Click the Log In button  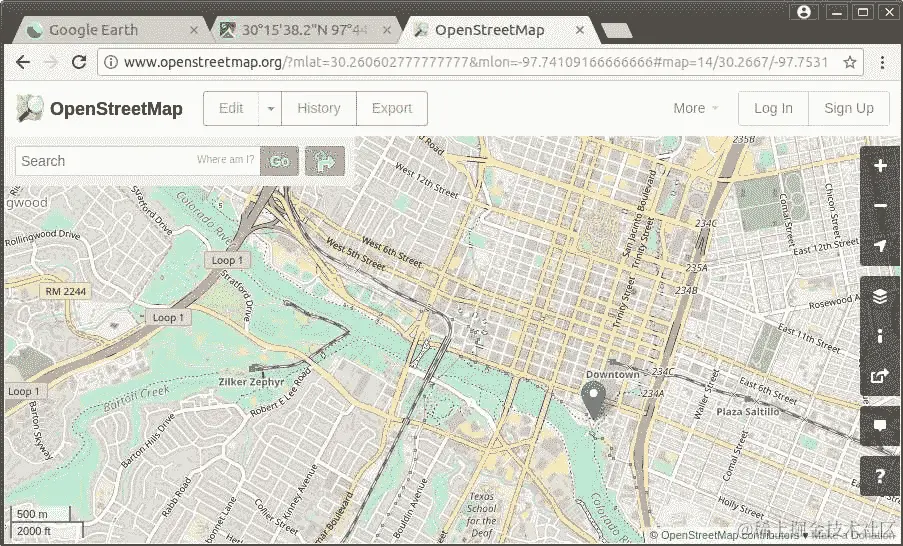click(773, 108)
